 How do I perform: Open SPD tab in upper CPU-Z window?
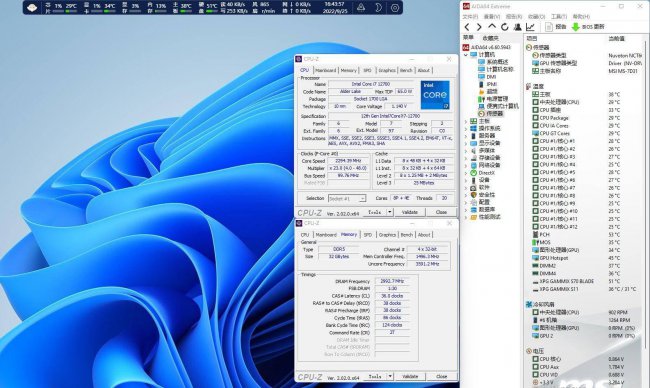pyautogui.click(x=367, y=70)
